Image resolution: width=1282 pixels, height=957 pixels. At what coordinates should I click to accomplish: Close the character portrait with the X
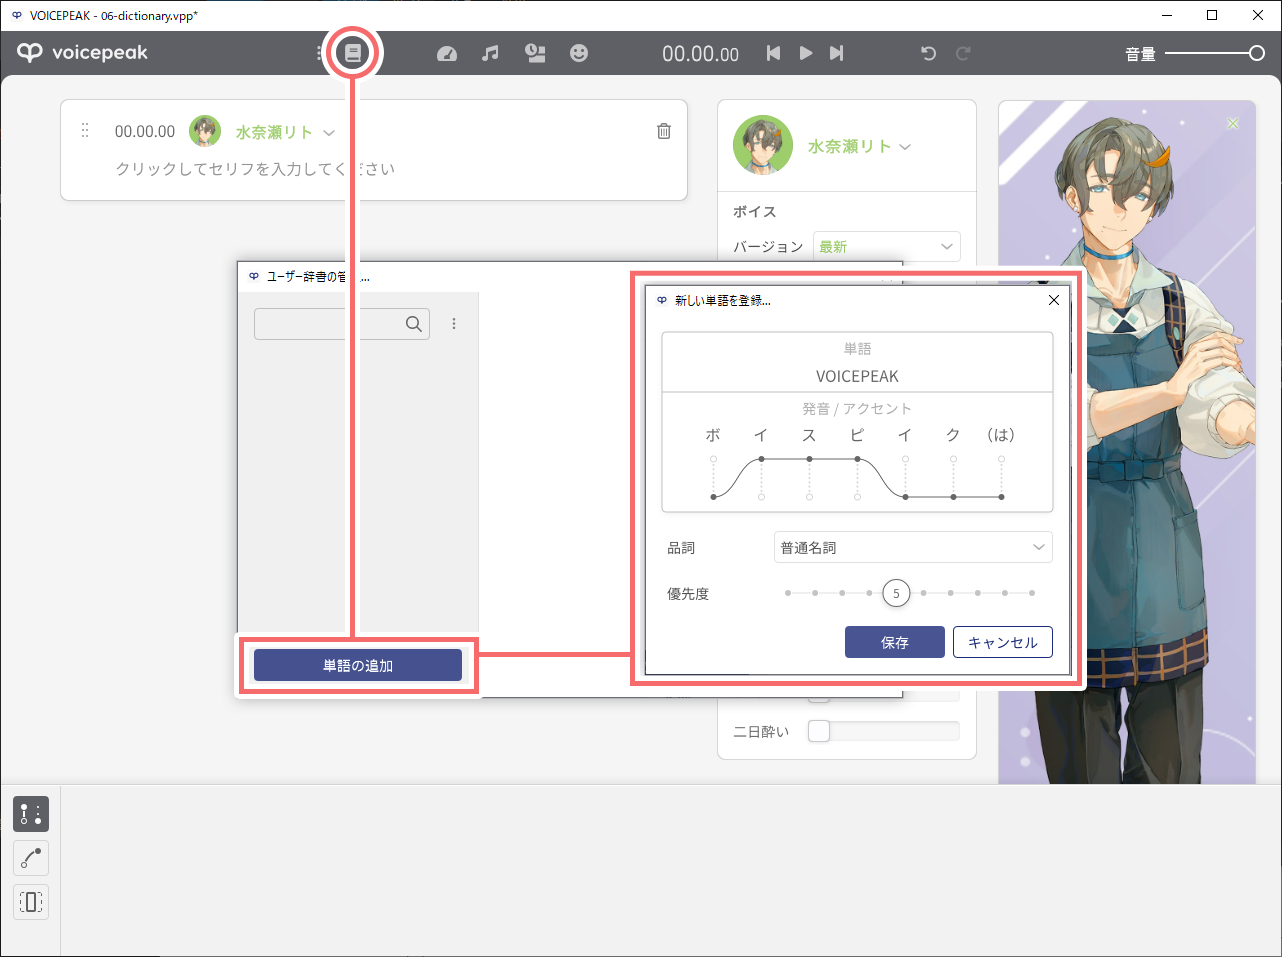click(x=1233, y=123)
